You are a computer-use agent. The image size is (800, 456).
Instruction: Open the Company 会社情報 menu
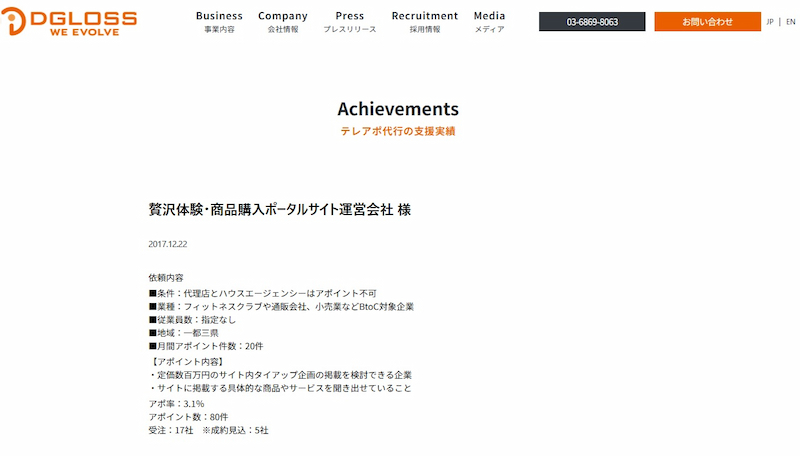coord(283,22)
